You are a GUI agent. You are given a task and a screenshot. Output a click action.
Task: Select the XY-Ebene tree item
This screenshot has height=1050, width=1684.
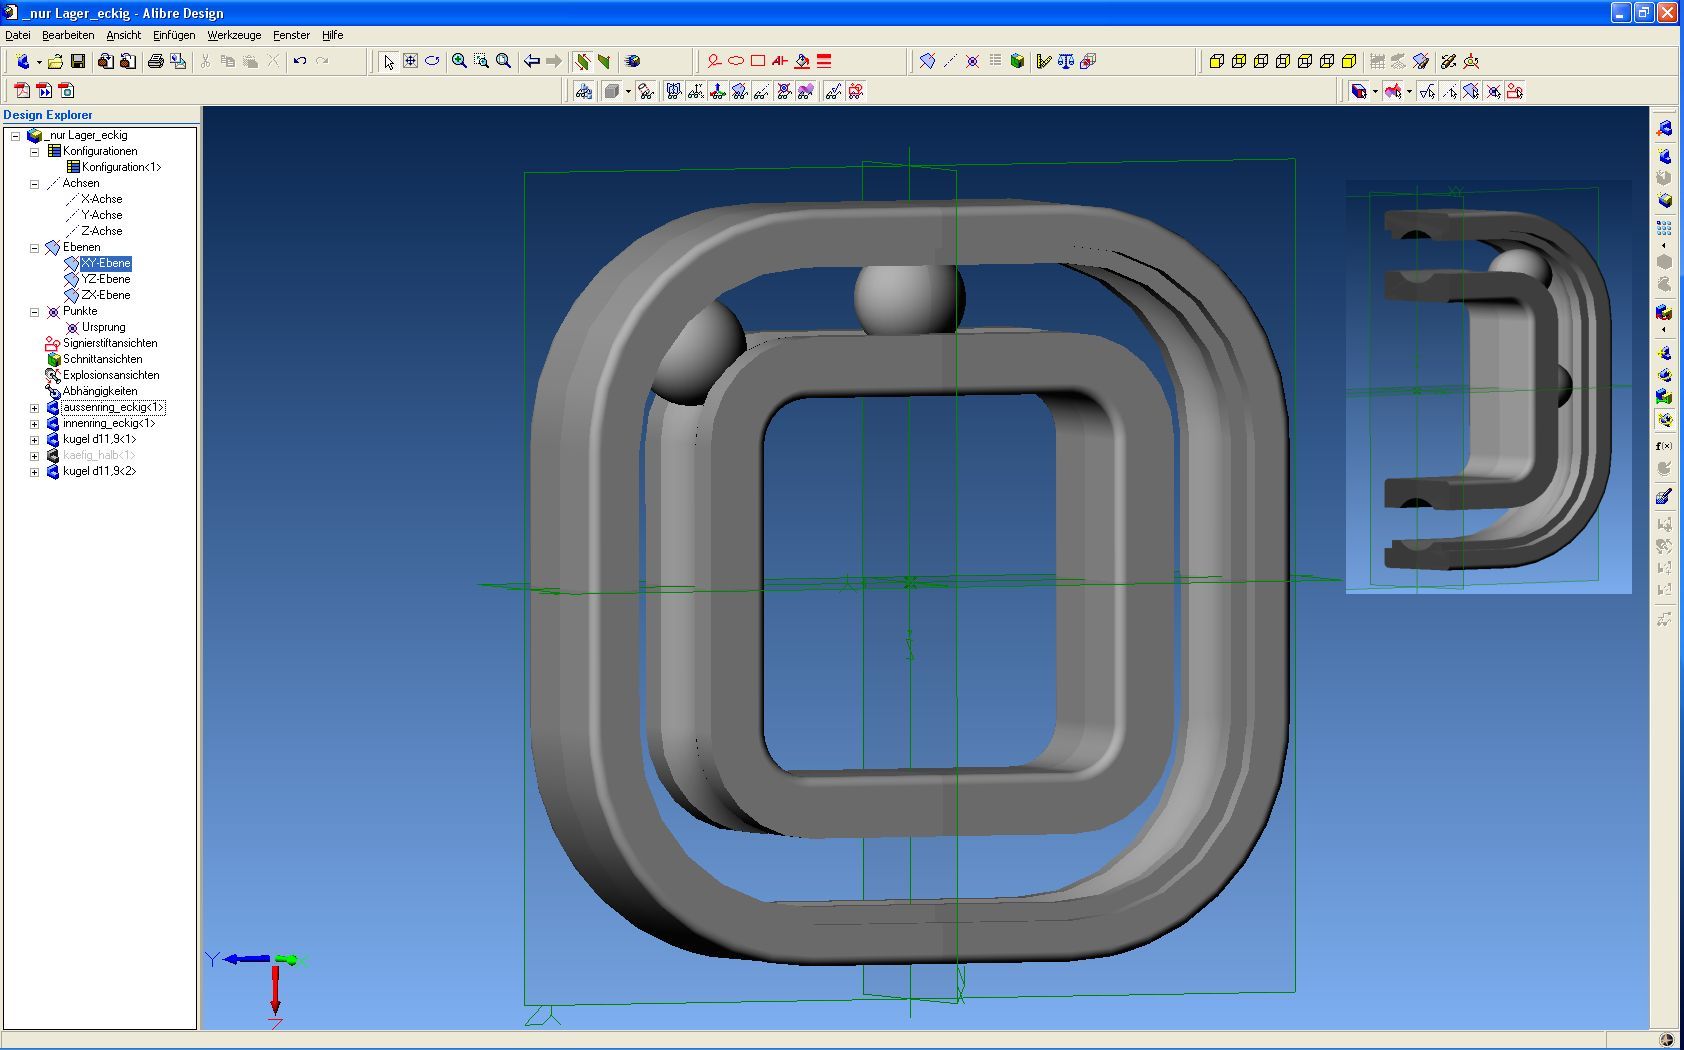coord(106,263)
